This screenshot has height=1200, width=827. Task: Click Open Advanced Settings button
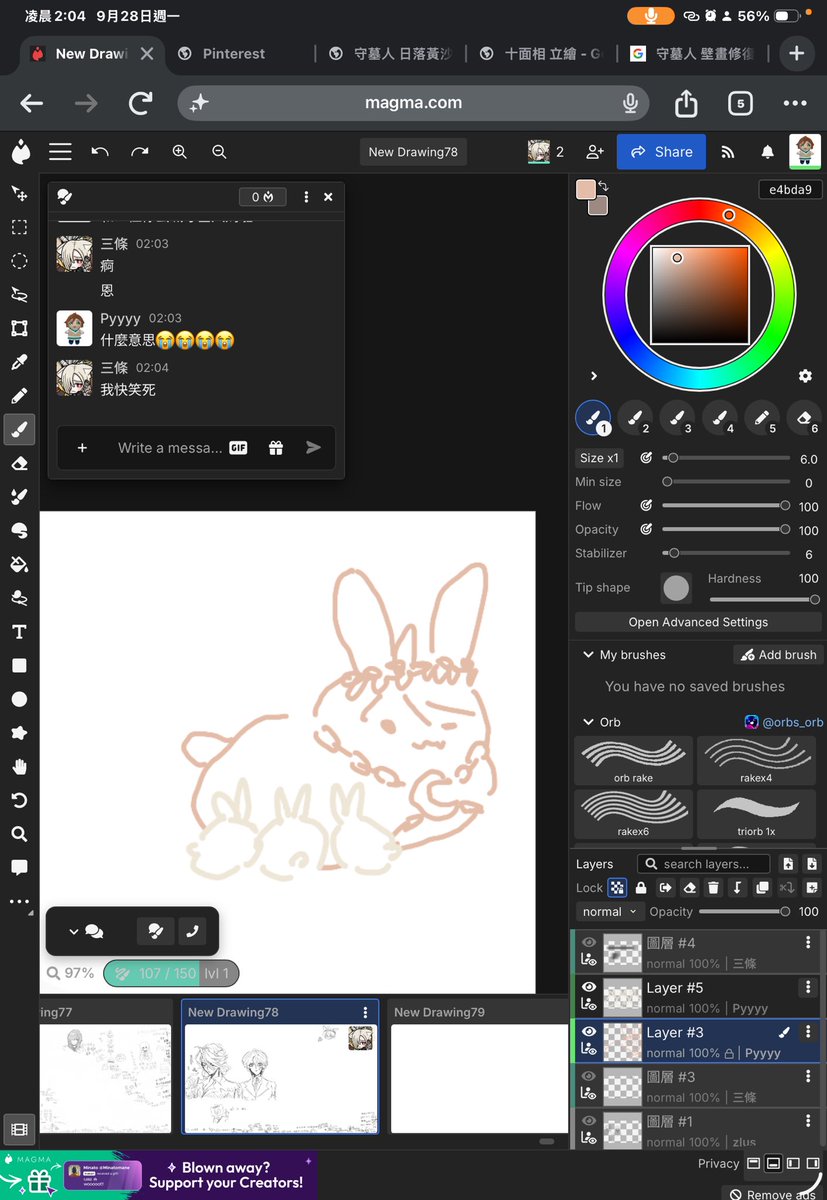click(x=698, y=622)
